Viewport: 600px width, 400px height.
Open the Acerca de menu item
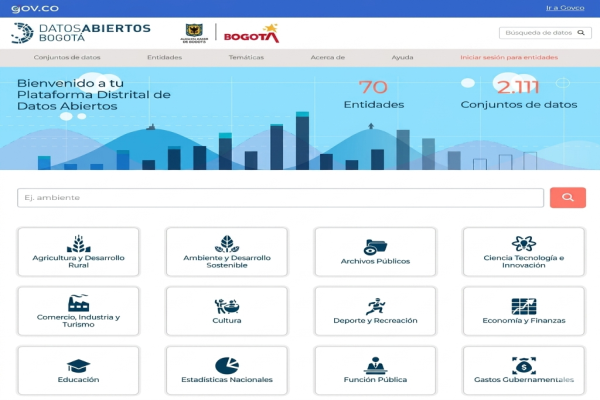(328, 57)
